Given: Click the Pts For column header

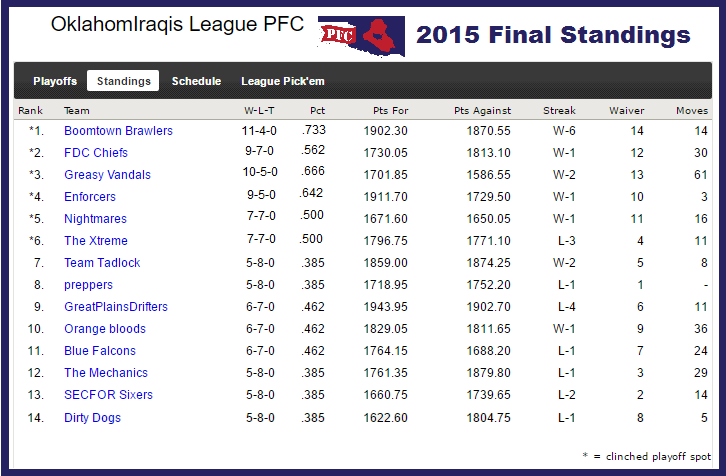Looking at the screenshot, I should pos(391,111).
